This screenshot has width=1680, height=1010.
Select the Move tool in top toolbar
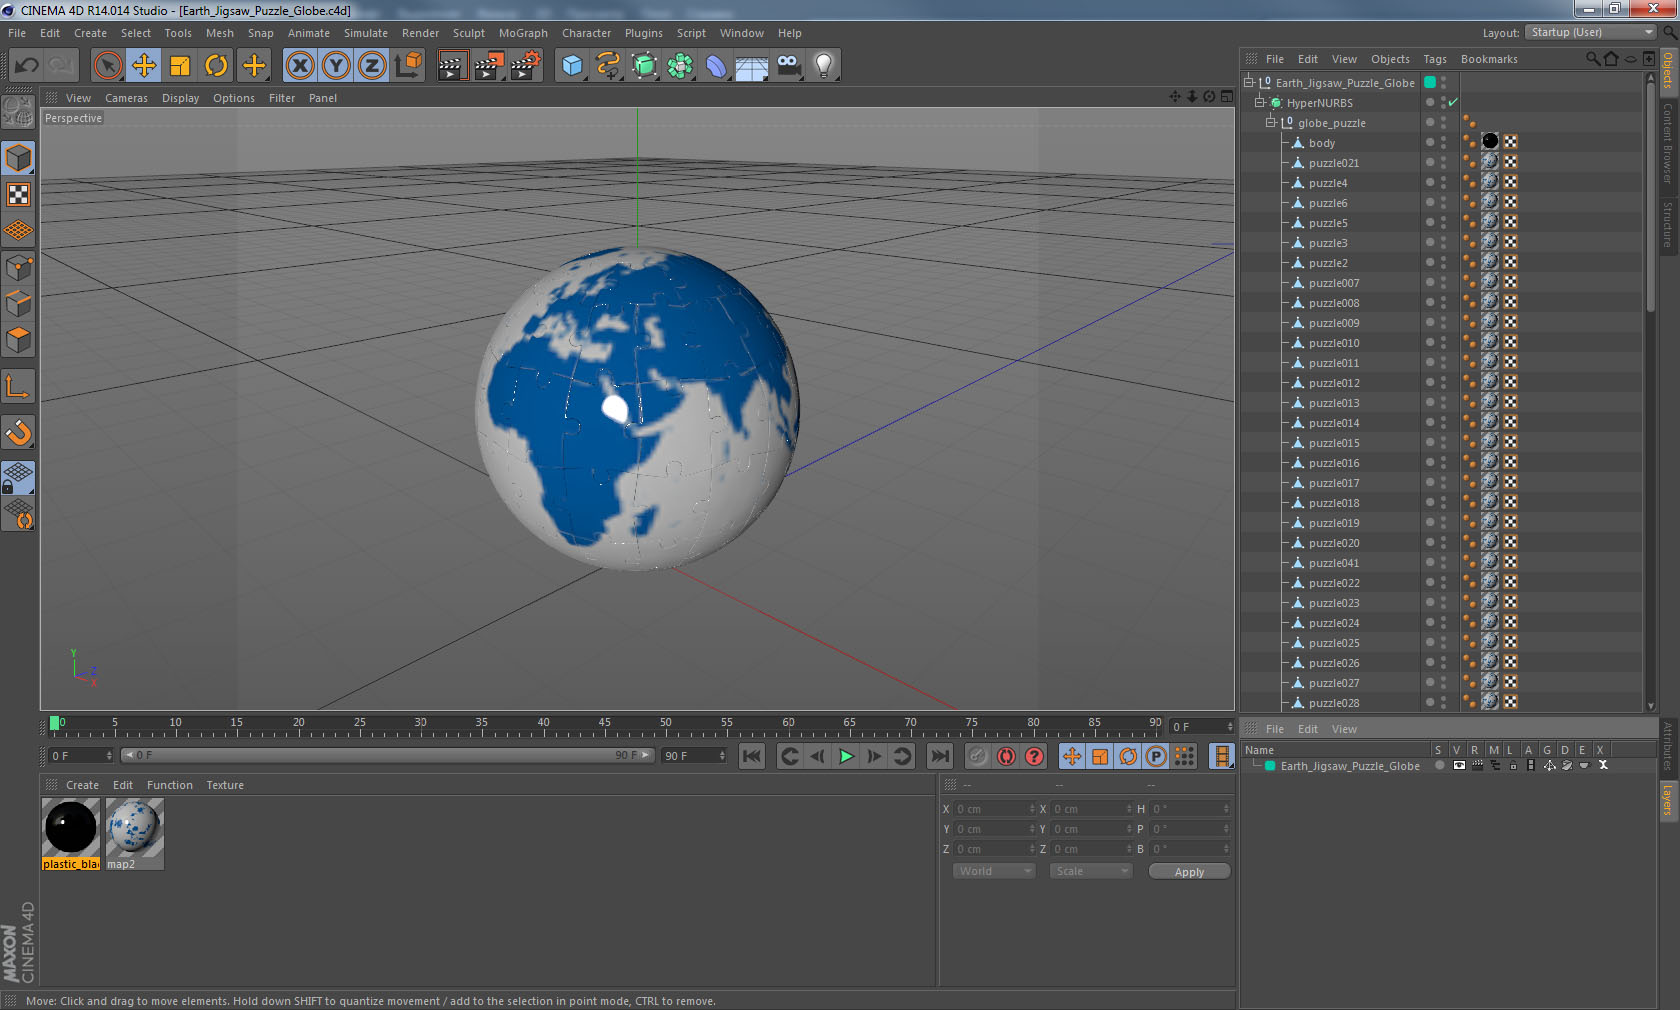tap(144, 66)
